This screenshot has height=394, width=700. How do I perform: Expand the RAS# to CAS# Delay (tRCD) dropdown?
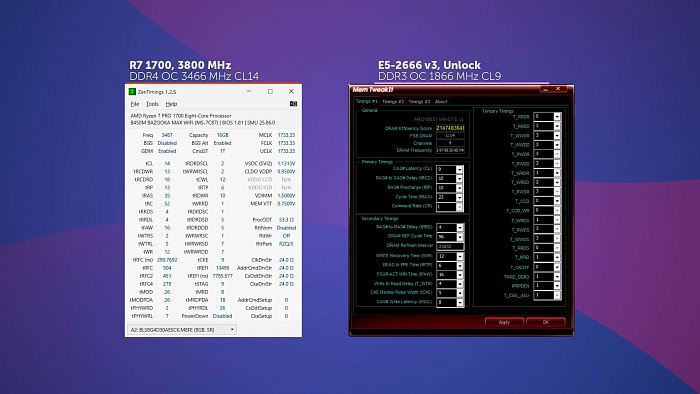(x=459, y=178)
